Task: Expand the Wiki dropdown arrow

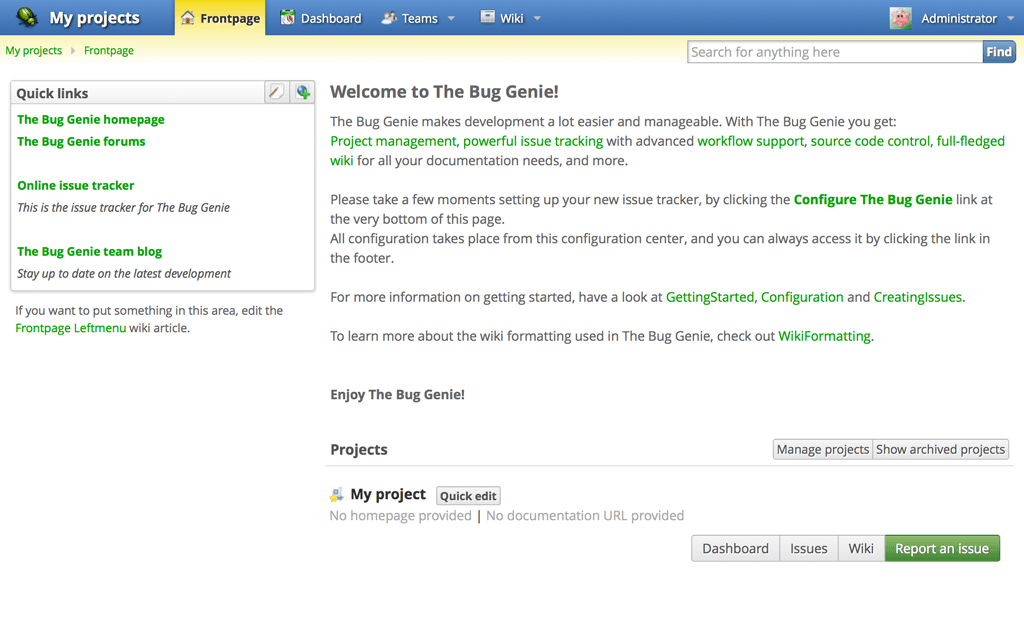Action: pyautogui.click(x=537, y=18)
